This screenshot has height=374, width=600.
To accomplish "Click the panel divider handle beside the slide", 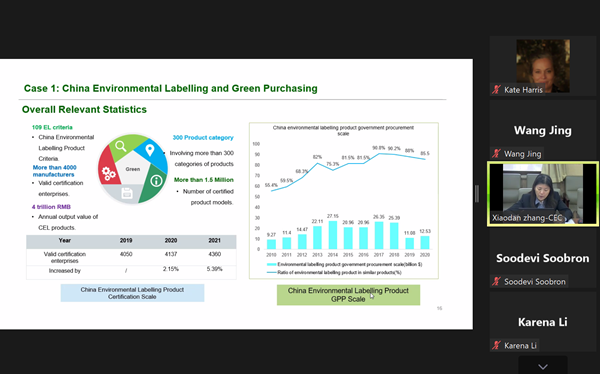I will tap(477, 194).
